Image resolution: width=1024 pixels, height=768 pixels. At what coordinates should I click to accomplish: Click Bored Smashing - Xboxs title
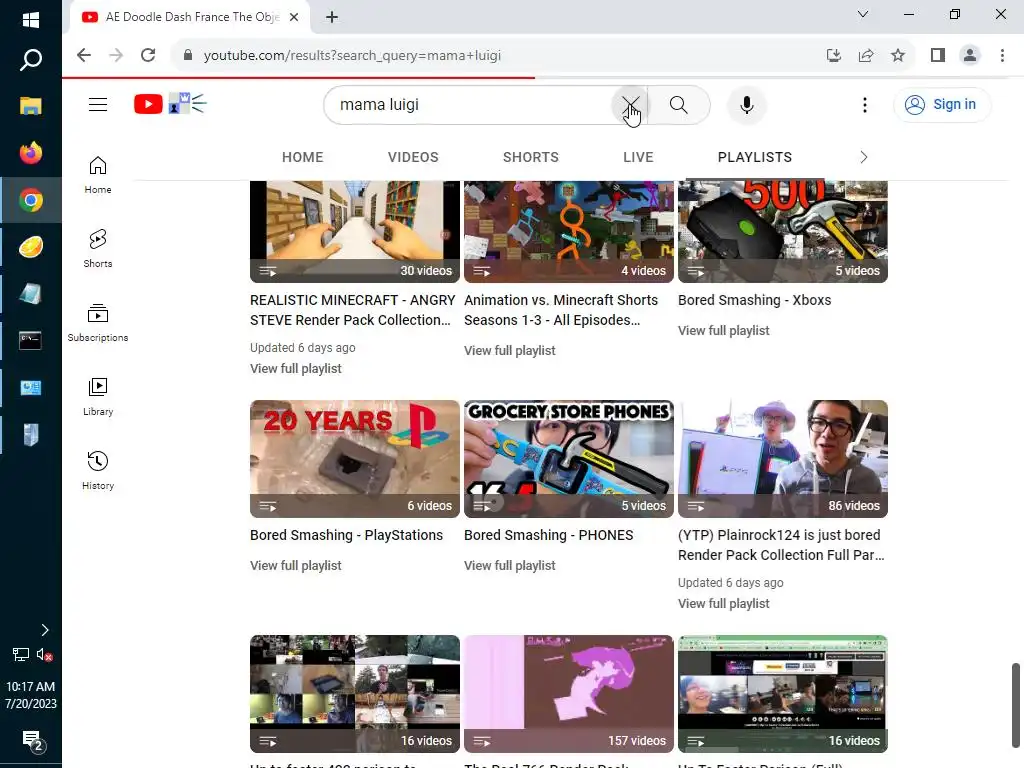[x=754, y=300]
